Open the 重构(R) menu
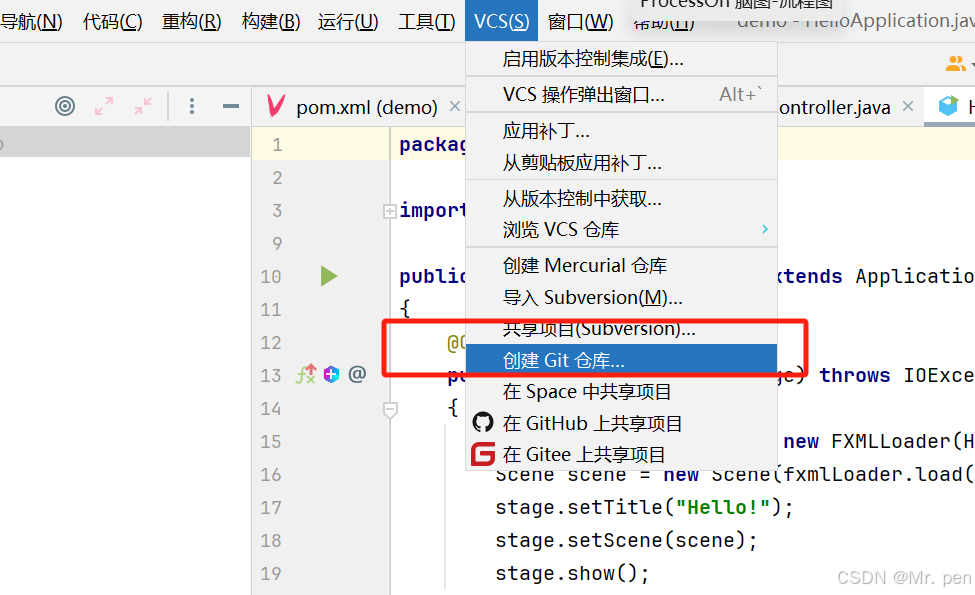This screenshot has height=595, width=975. click(x=192, y=22)
